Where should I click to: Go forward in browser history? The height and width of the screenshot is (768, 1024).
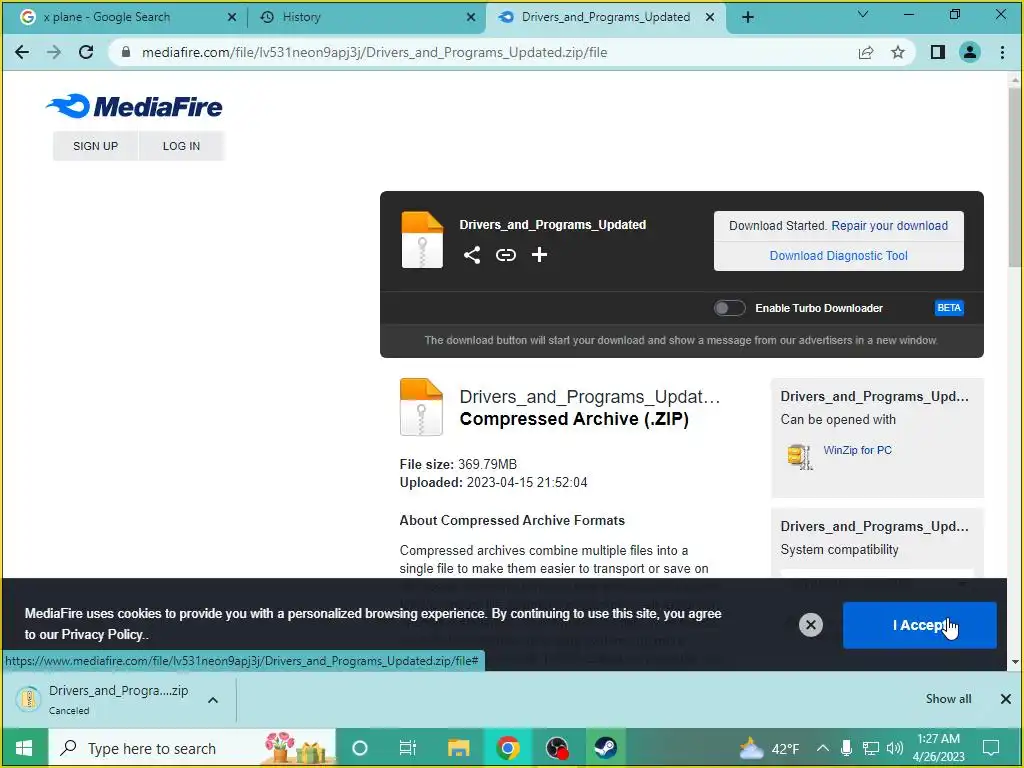coord(54,52)
